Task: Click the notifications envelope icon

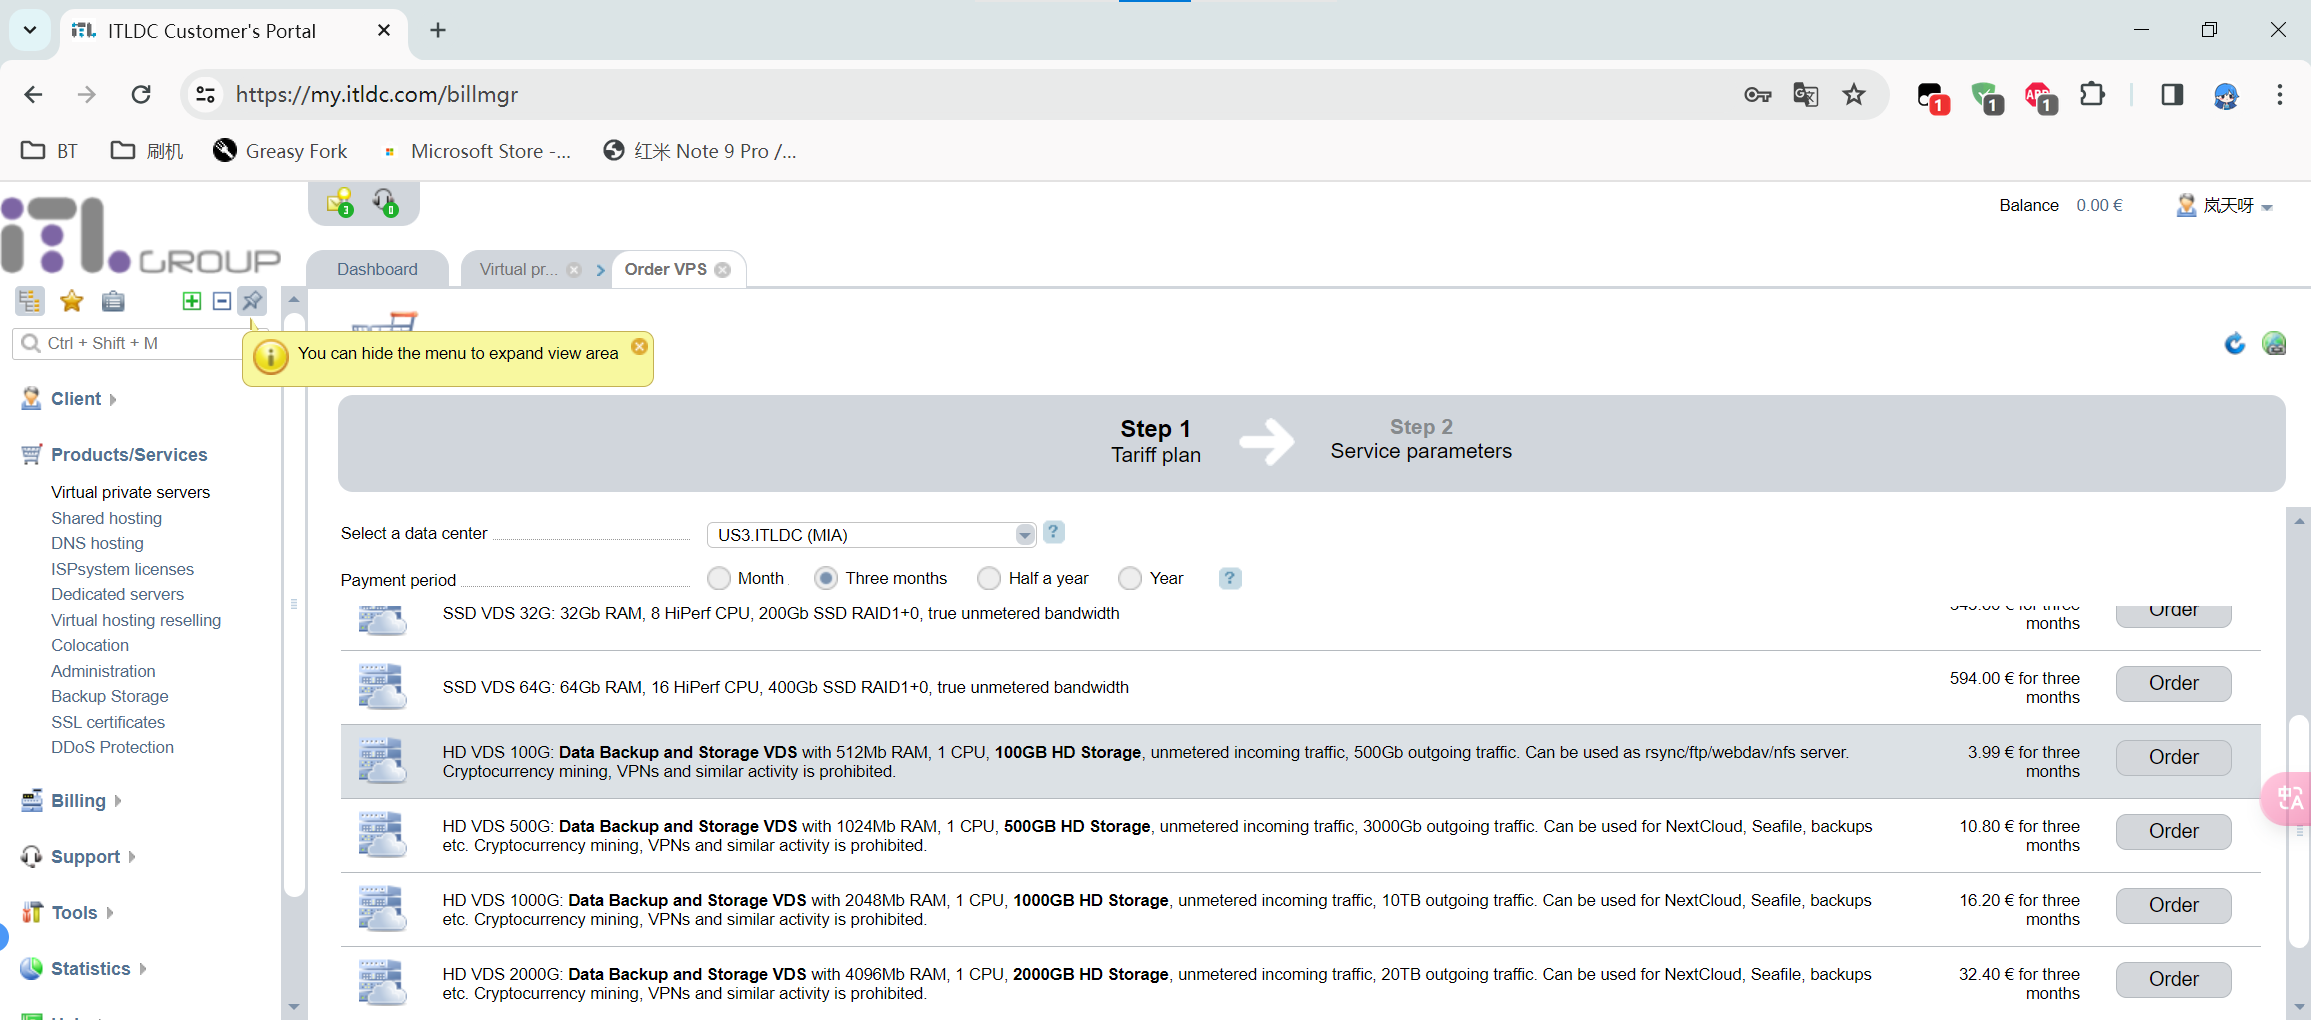Action: [340, 203]
